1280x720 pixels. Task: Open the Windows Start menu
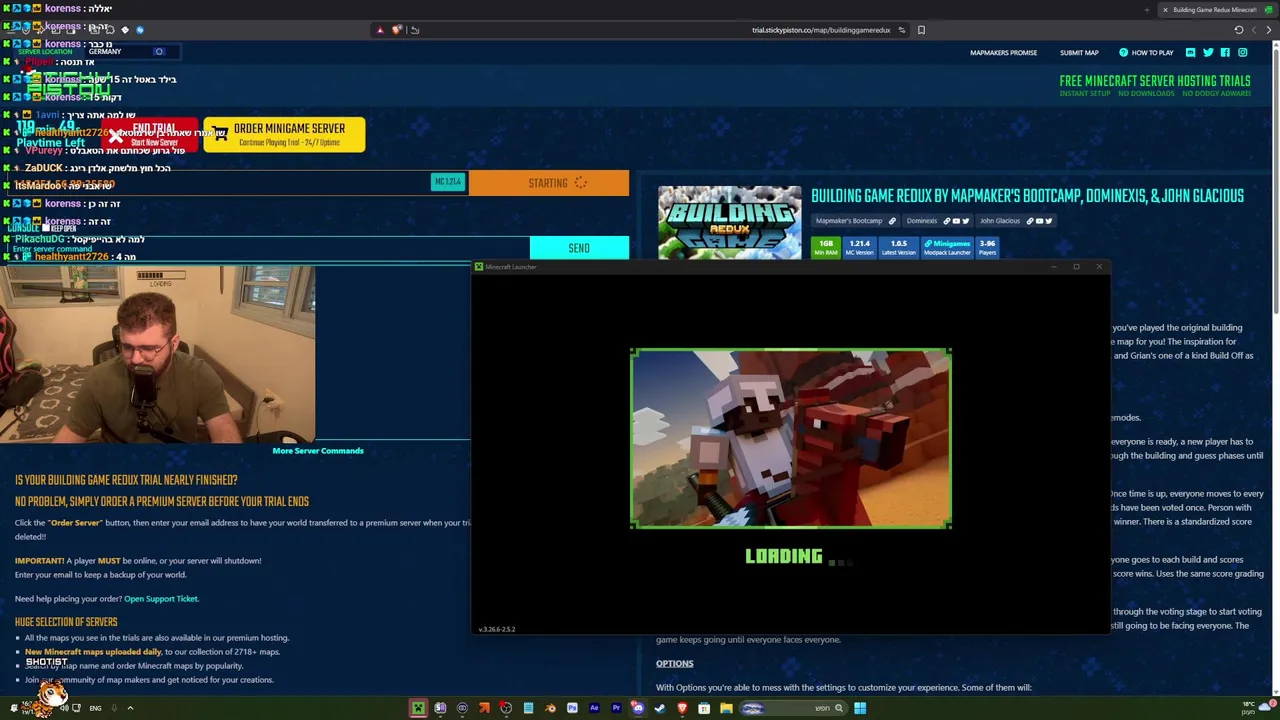coord(860,708)
